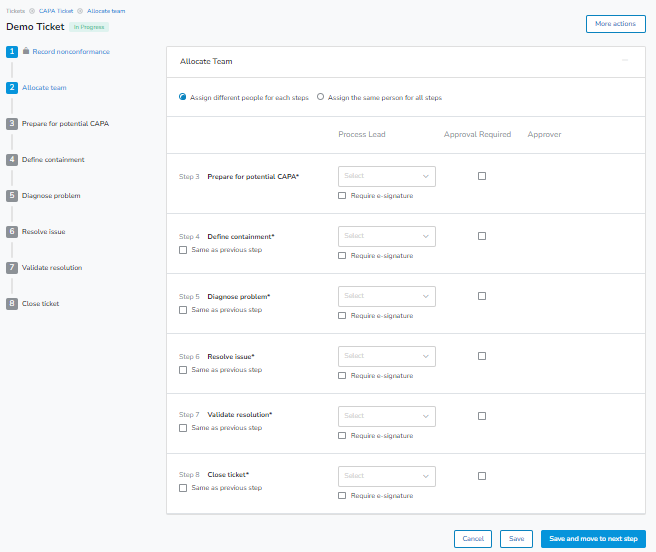Check Approval Required for Step 7
Image resolution: width=656 pixels, height=552 pixels.
tap(482, 416)
